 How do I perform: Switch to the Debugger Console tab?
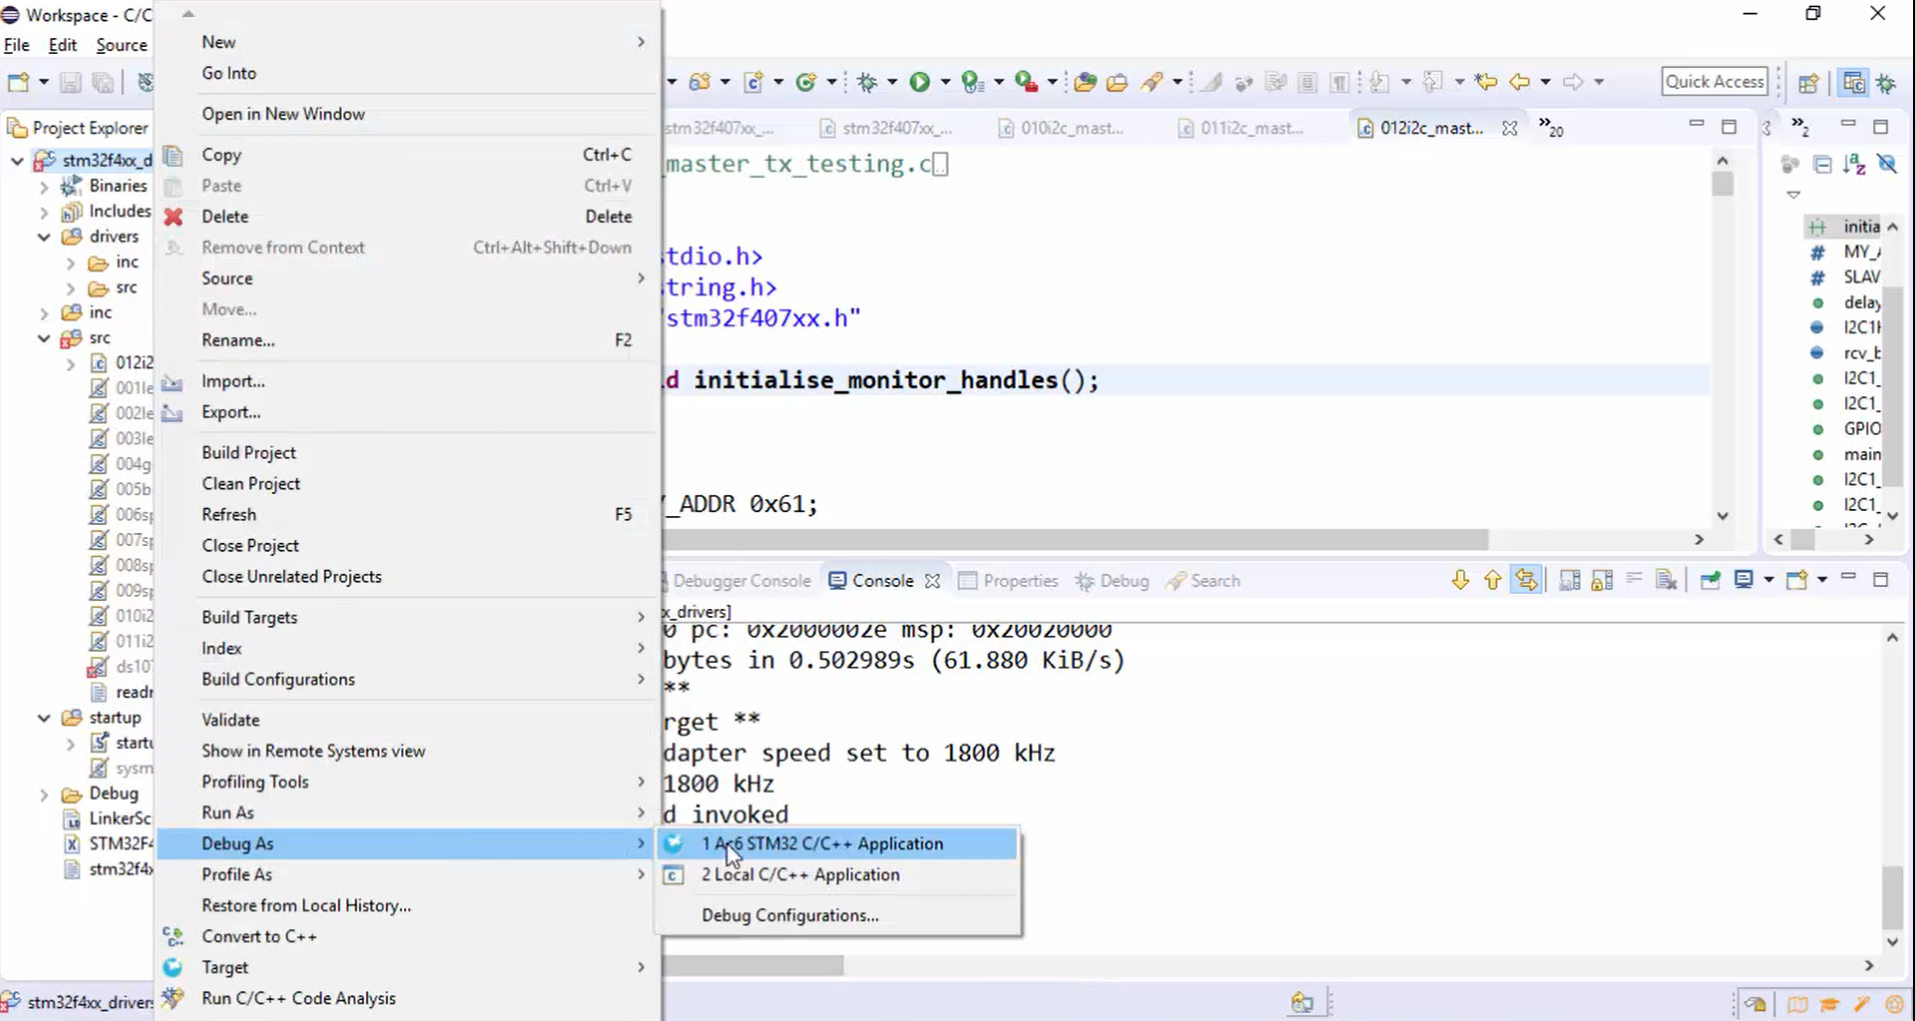(740, 581)
